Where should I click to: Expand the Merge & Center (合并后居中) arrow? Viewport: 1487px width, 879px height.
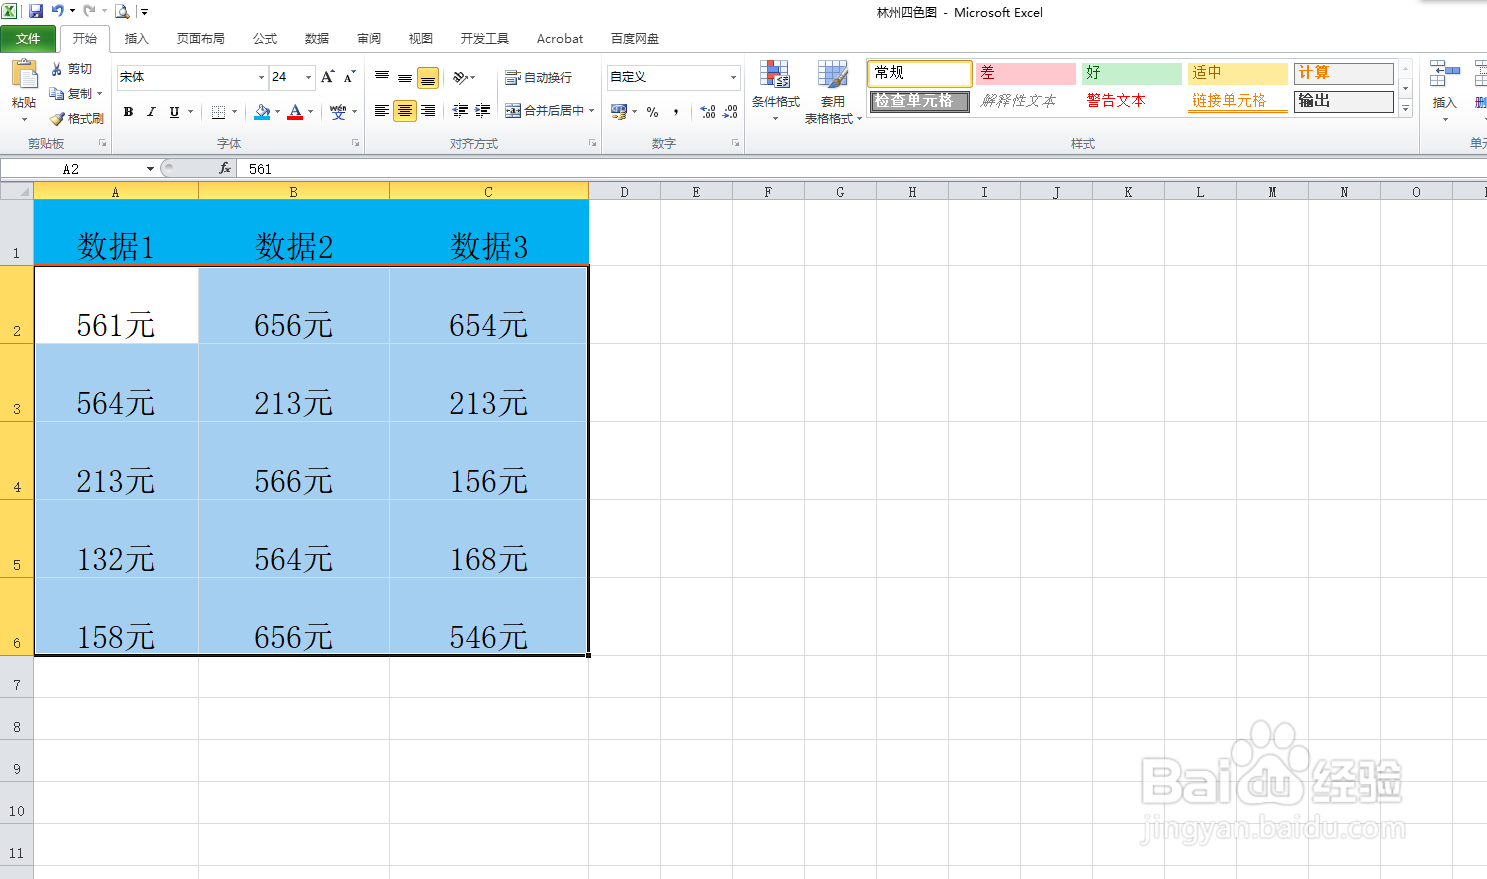[592, 111]
